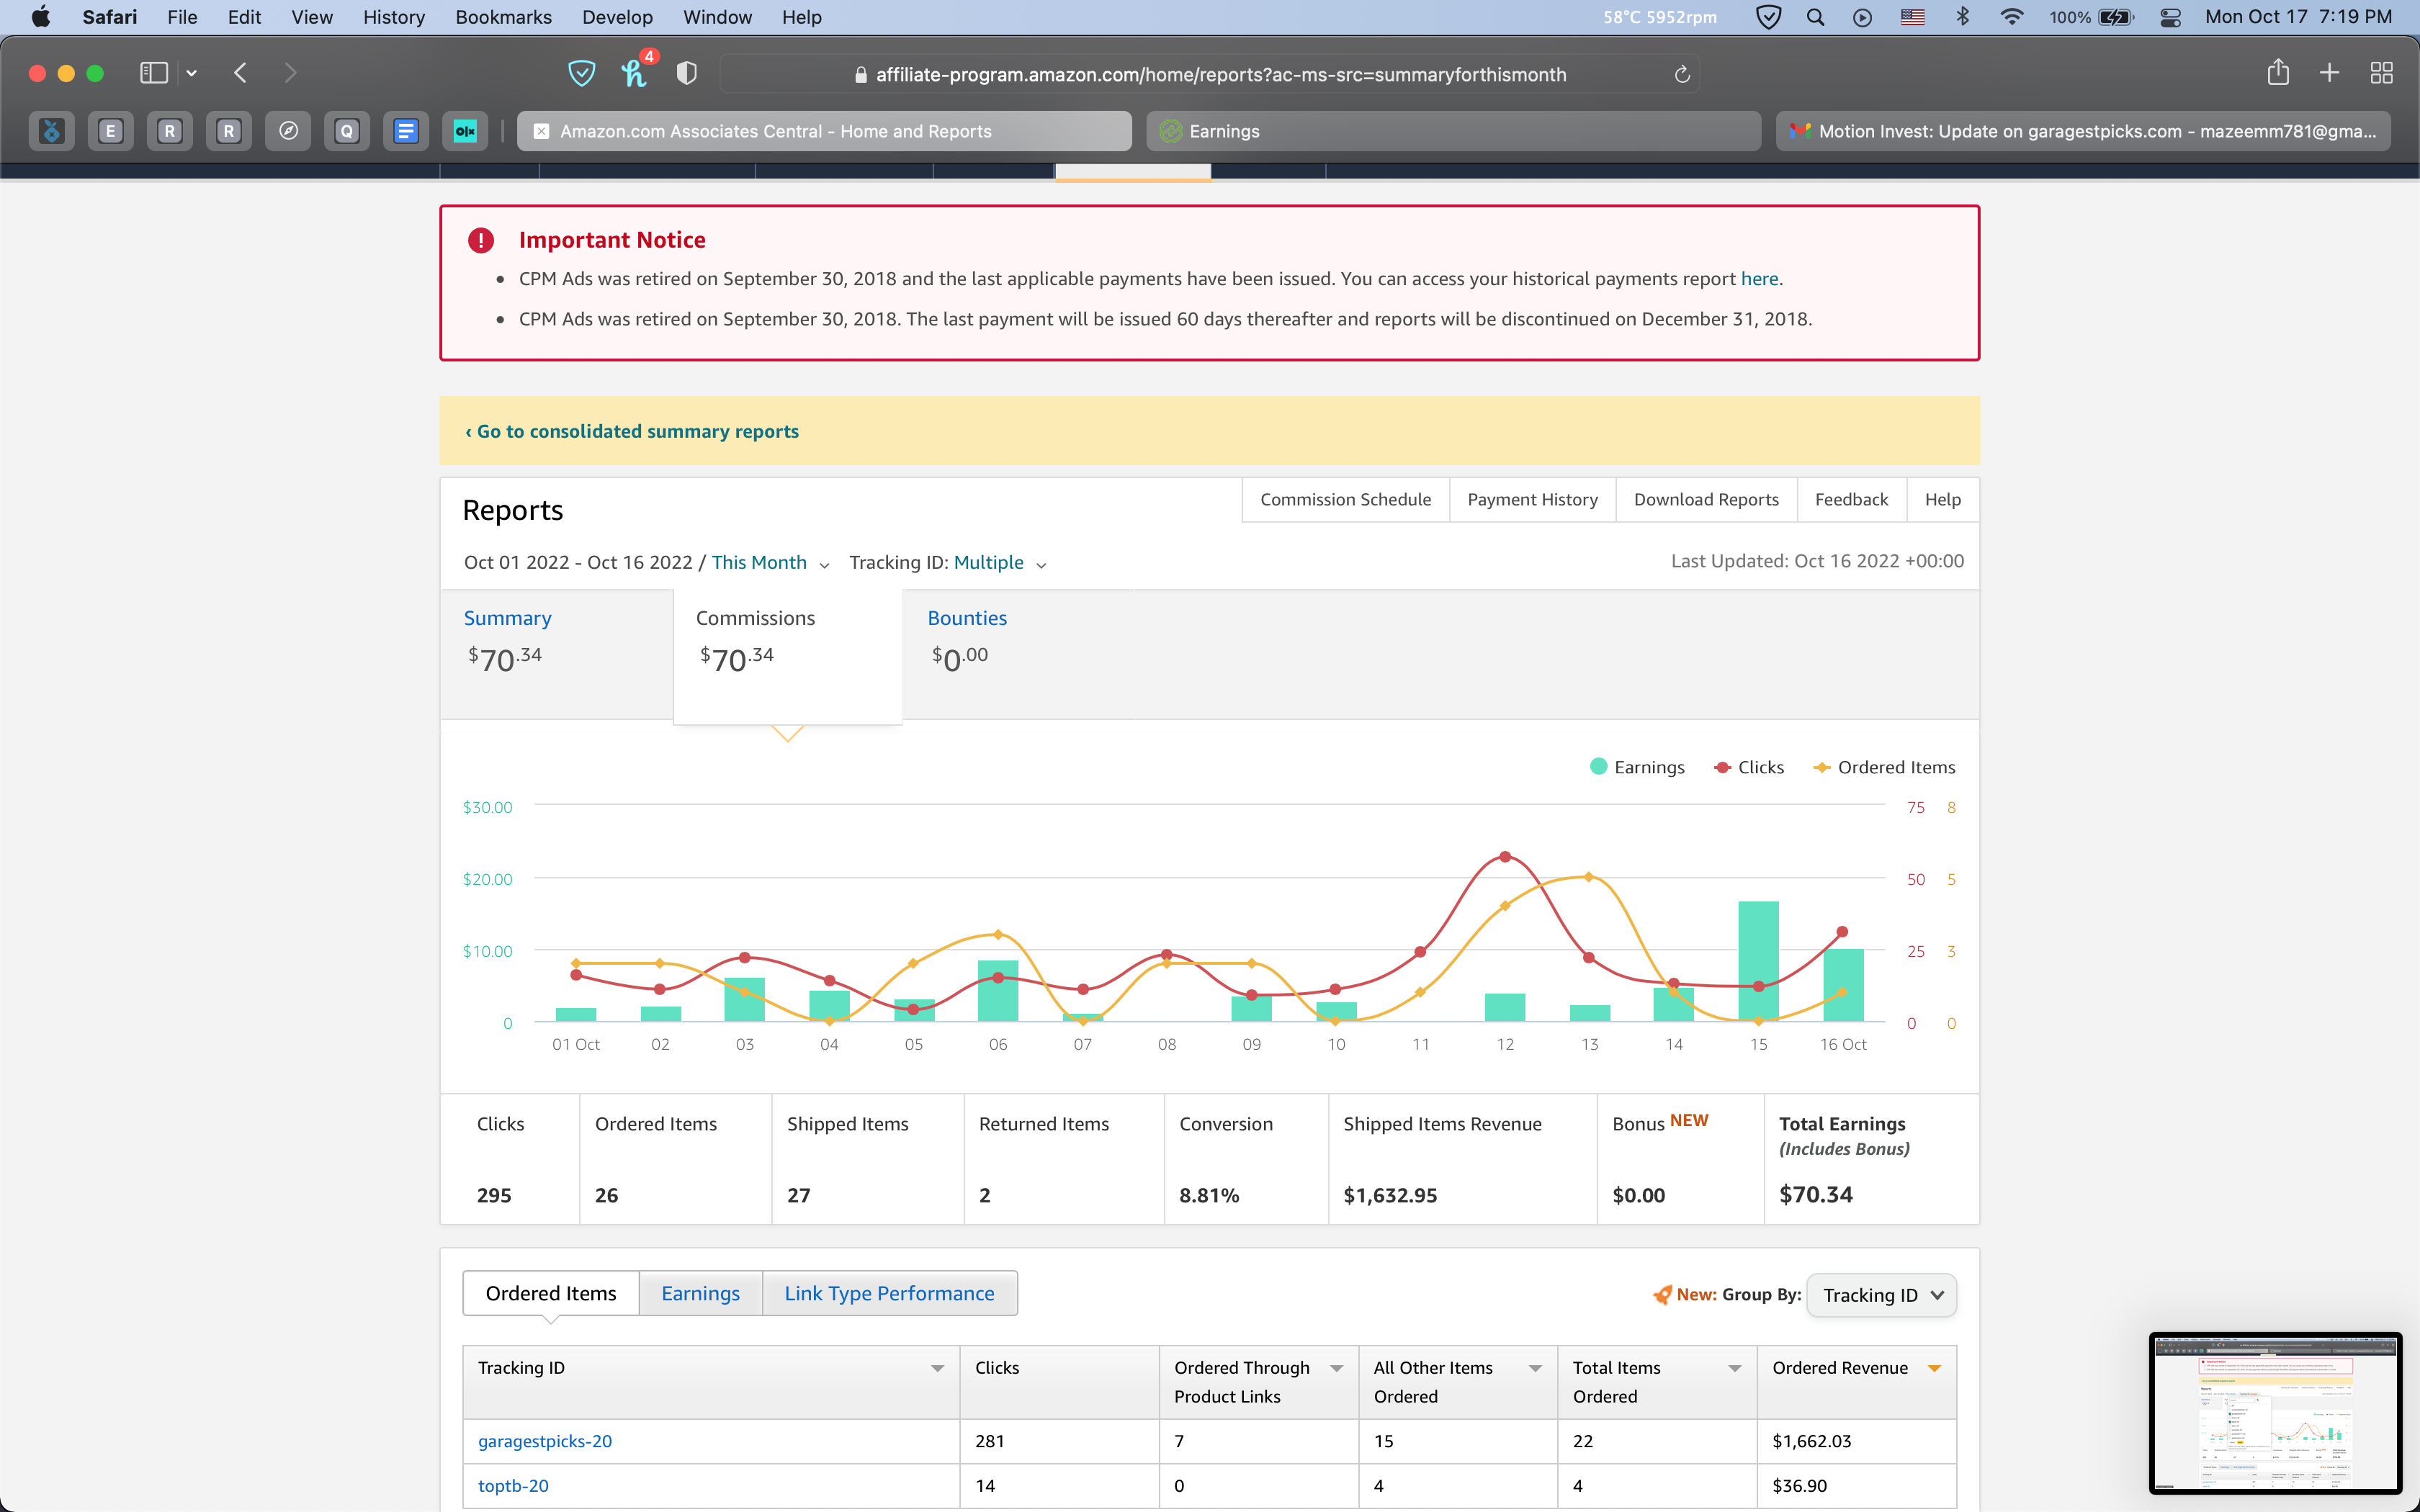
Task: Reload the page with the refresh icon
Action: pyautogui.click(x=1682, y=75)
